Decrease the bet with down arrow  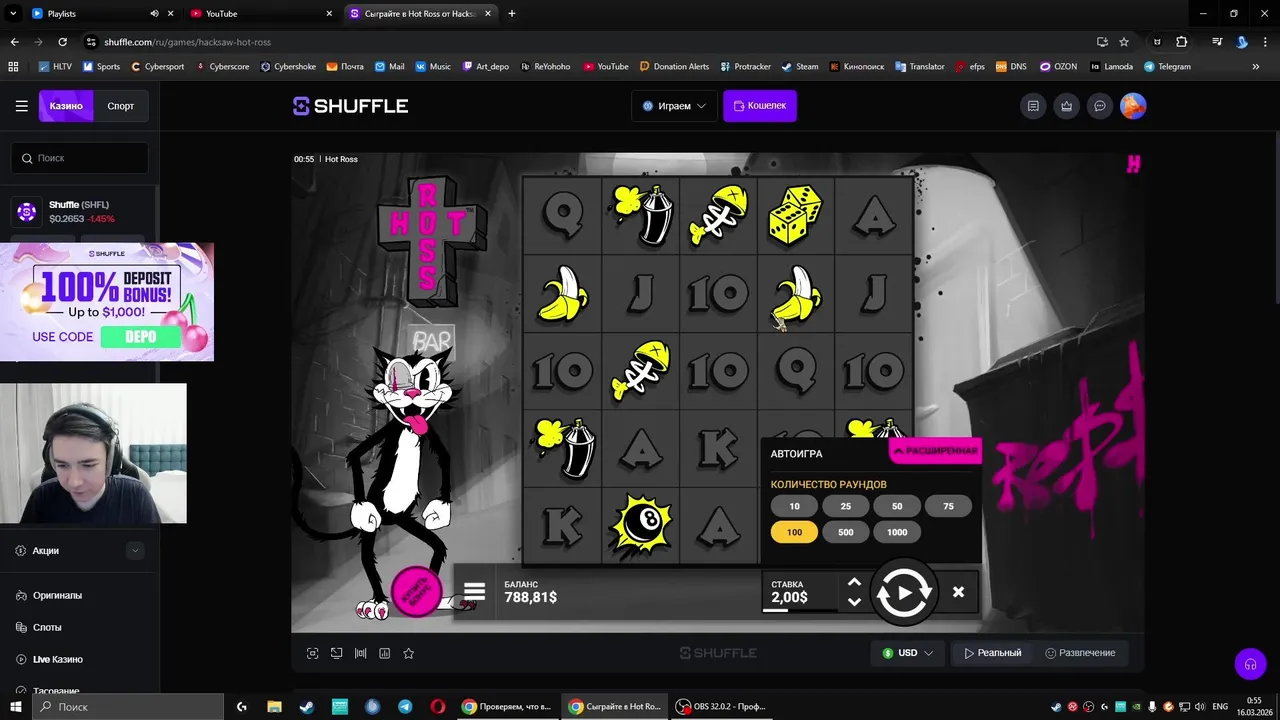coord(854,602)
